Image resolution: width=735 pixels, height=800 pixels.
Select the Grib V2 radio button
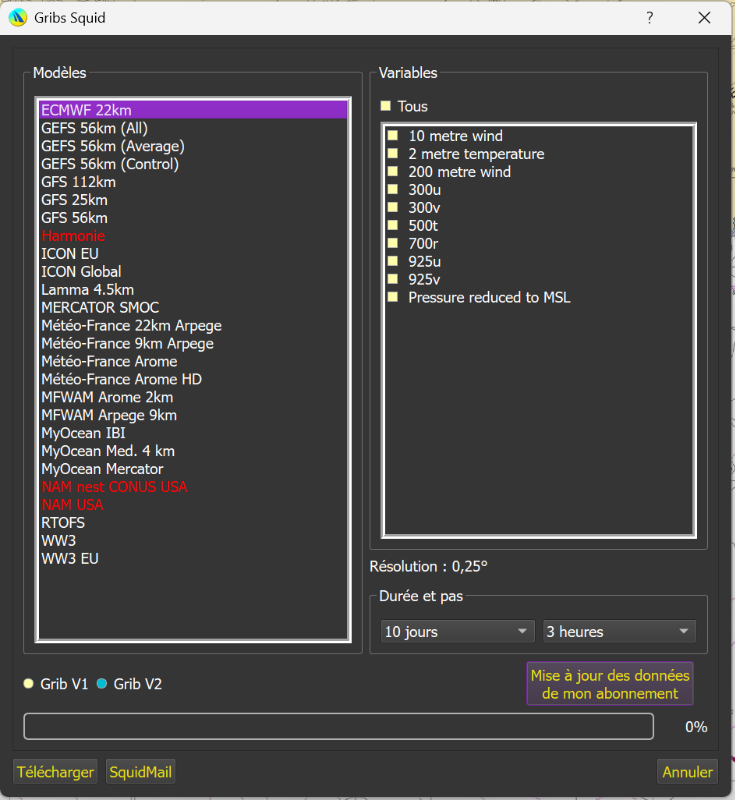(x=102, y=684)
